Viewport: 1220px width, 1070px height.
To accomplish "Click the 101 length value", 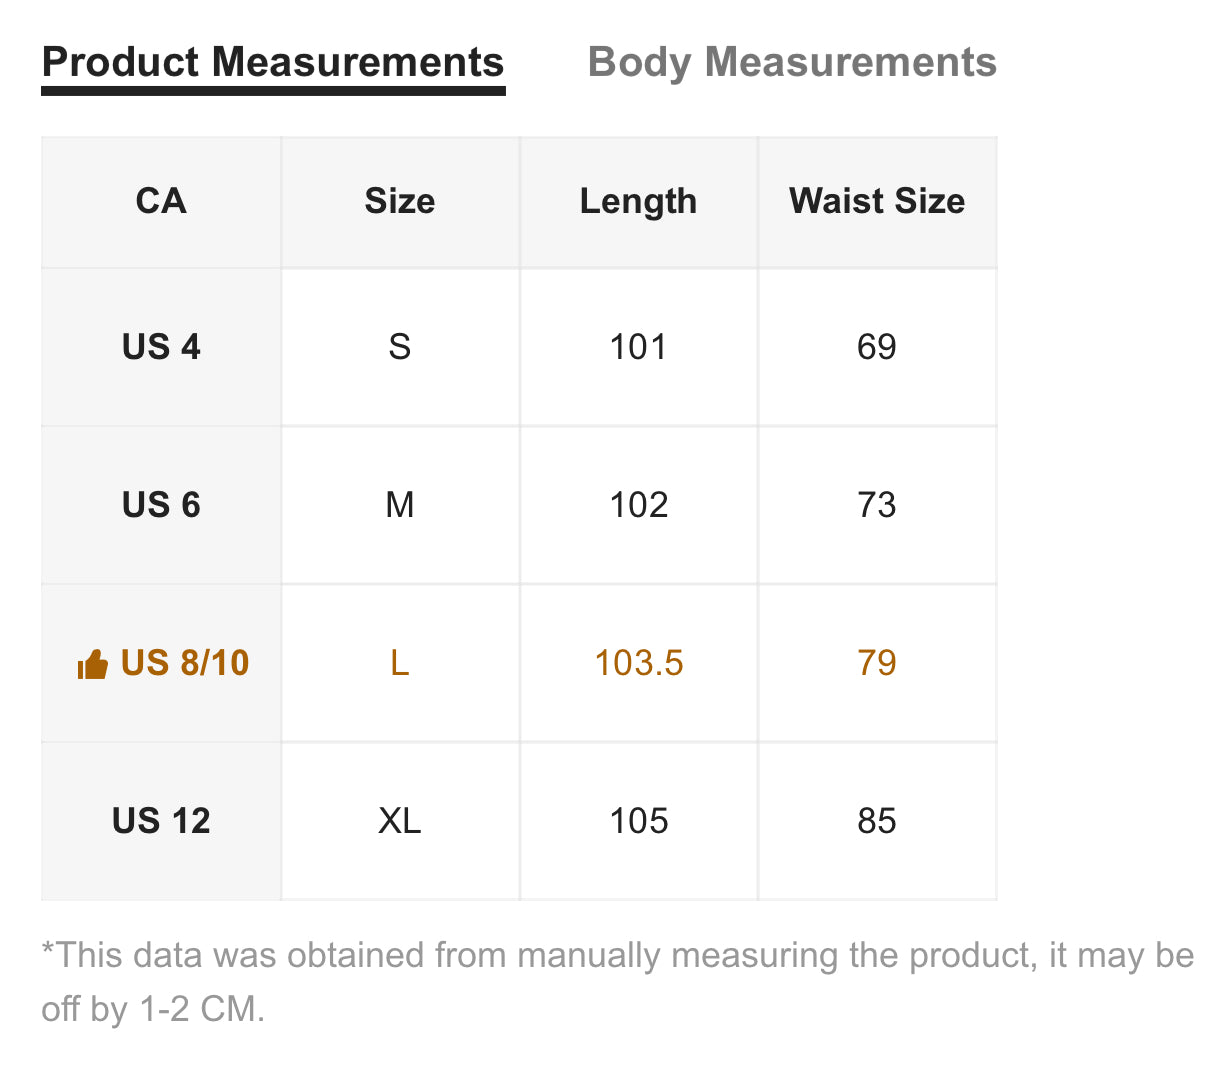I will [638, 347].
